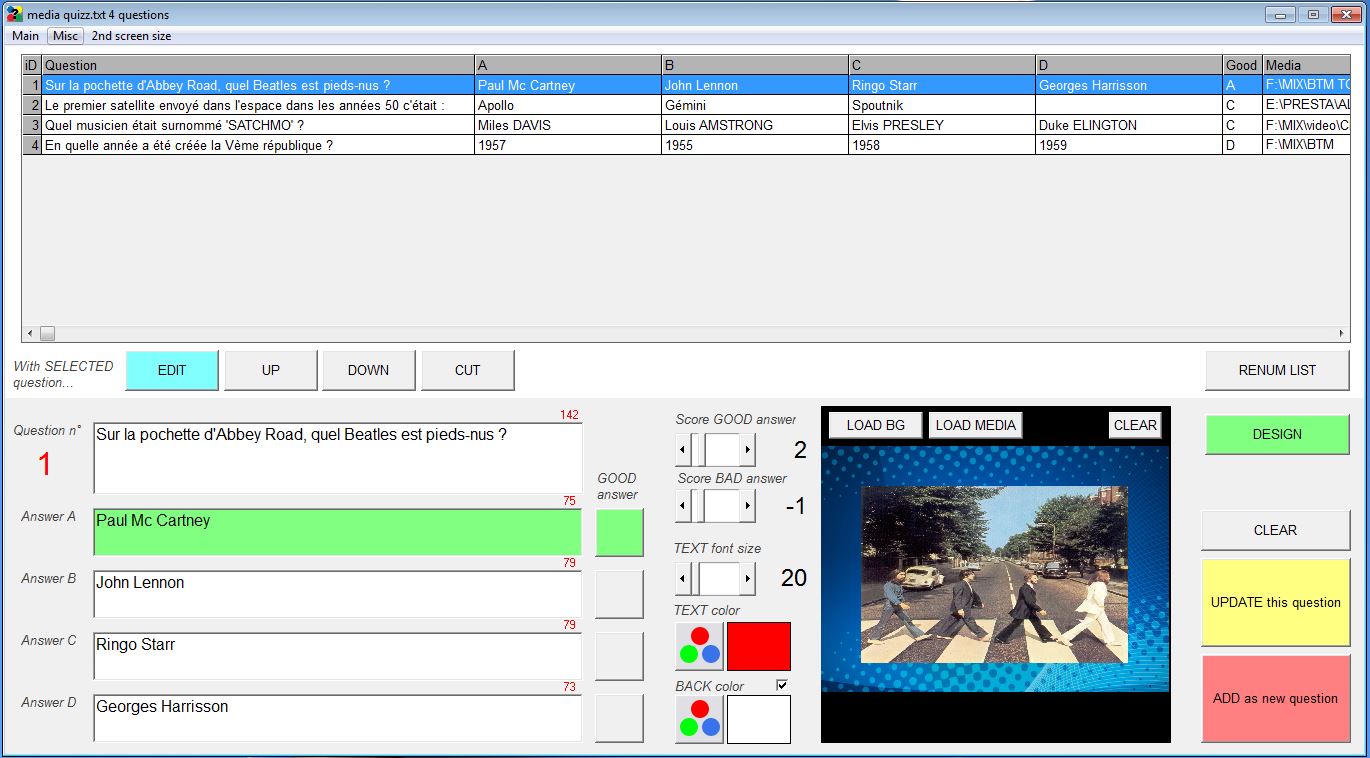Click CUT to remove selected question
This screenshot has width=1370, height=758.
[468, 370]
